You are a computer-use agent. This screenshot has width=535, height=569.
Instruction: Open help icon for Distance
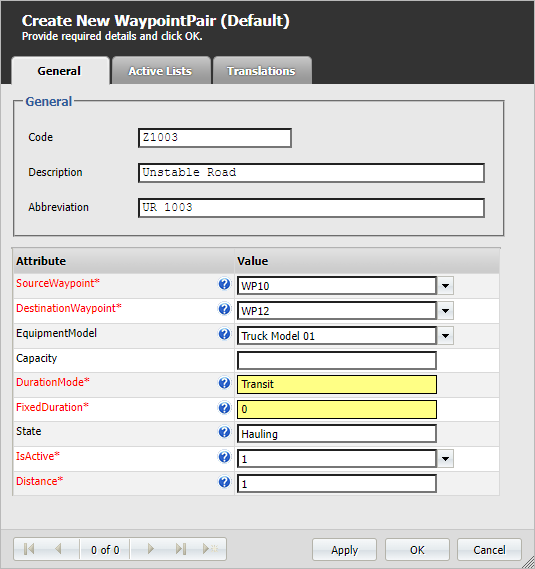(224, 482)
